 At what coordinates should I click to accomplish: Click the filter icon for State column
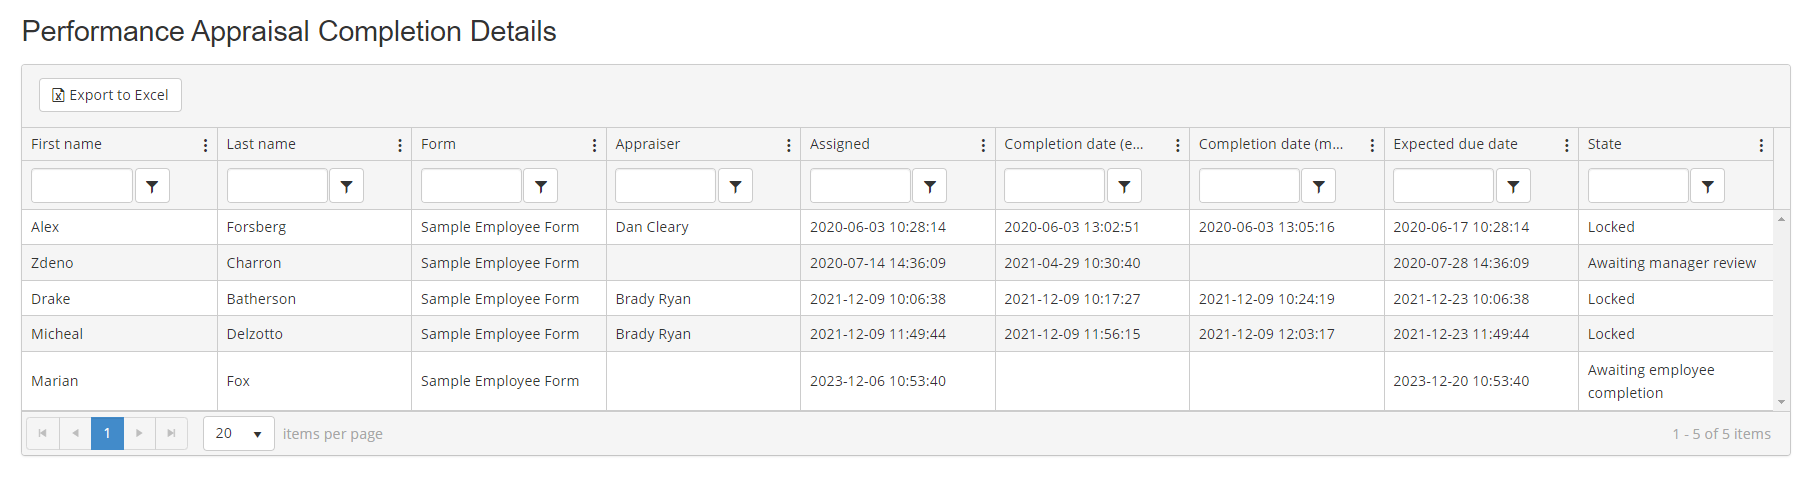click(x=1707, y=186)
